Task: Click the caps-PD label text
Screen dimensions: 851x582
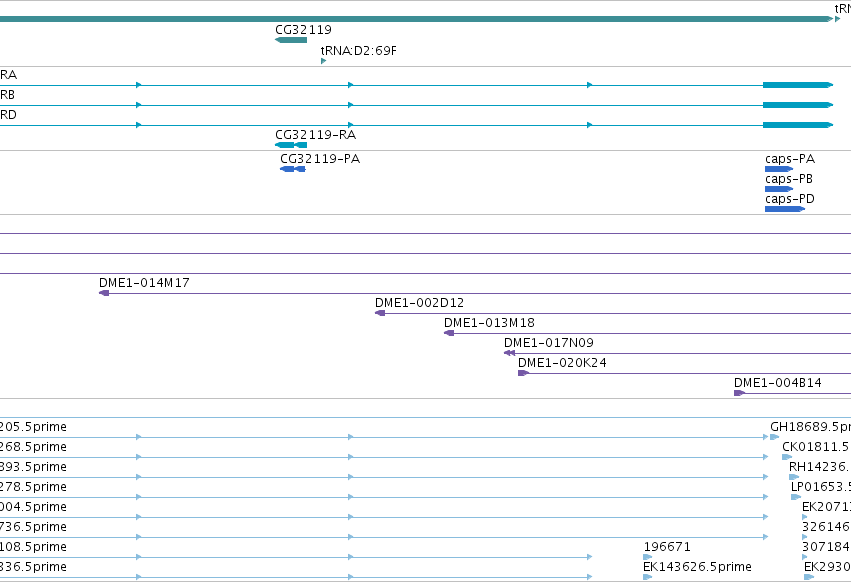Action: click(790, 199)
